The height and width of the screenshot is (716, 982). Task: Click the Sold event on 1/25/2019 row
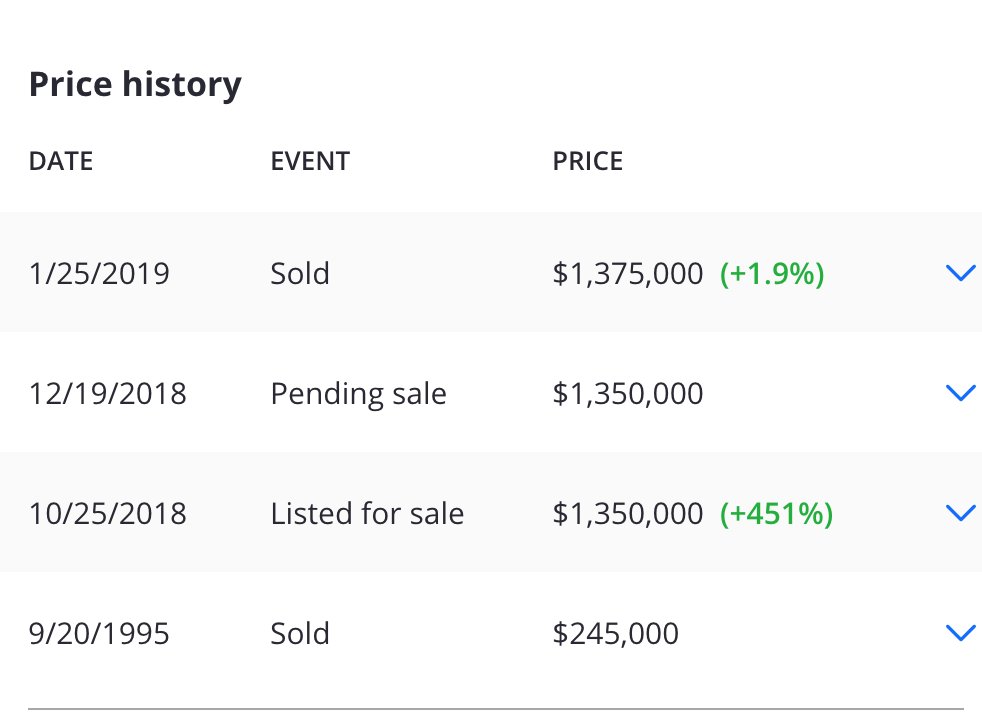[x=300, y=273]
